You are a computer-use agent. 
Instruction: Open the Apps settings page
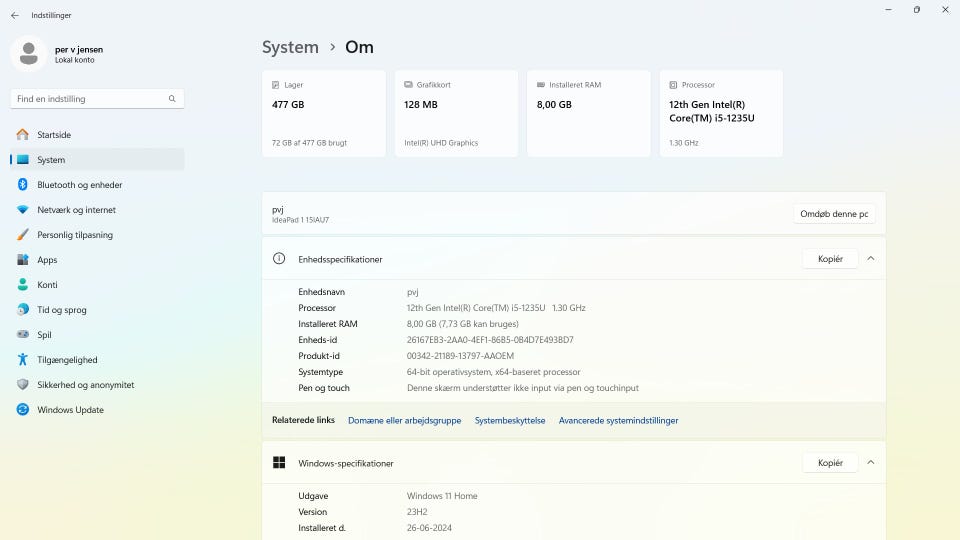coord(47,260)
